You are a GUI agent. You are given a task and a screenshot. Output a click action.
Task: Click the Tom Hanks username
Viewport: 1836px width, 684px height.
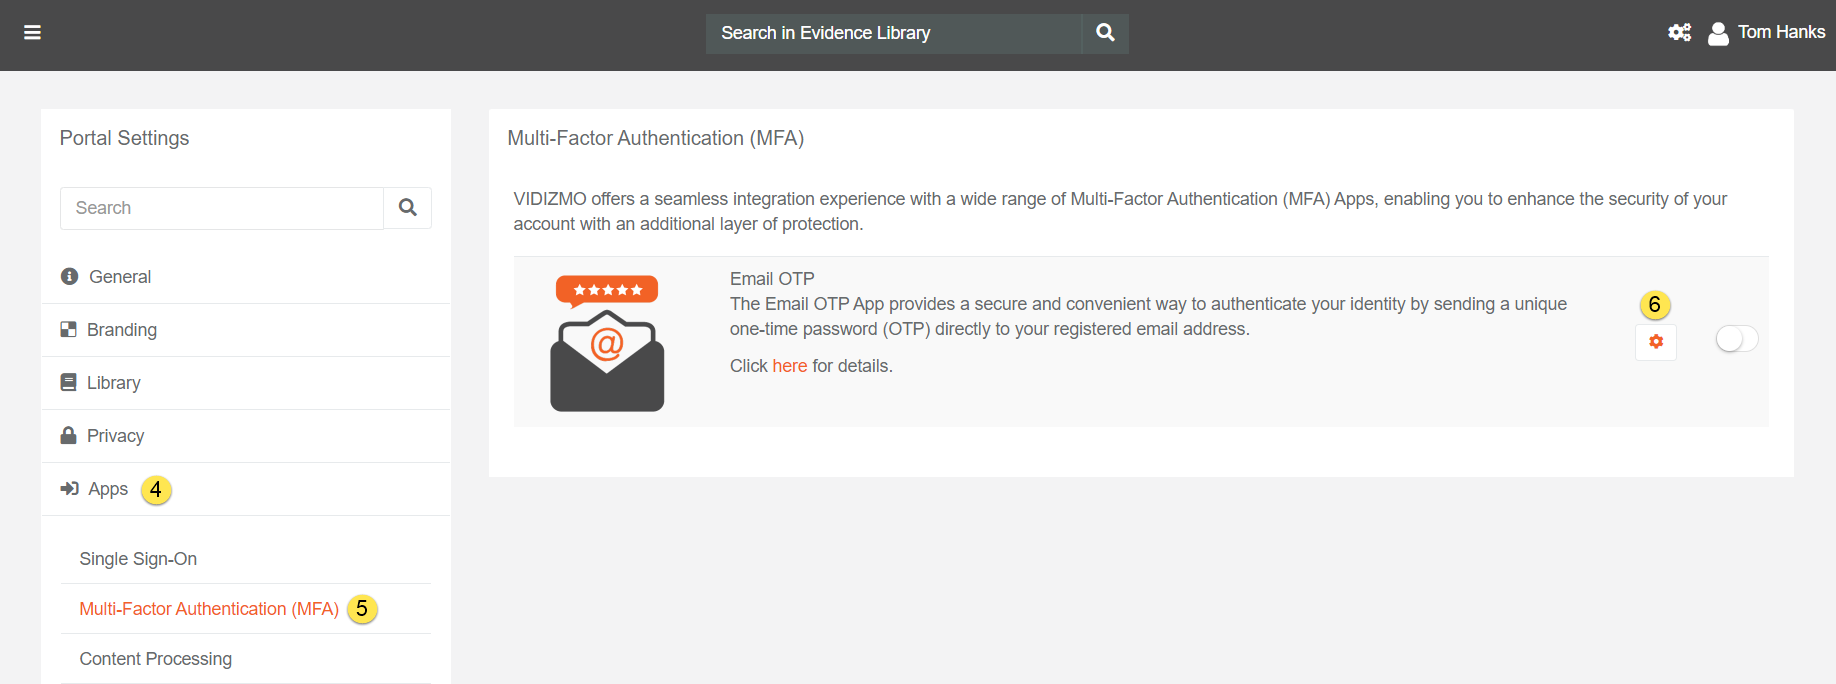click(1781, 32)
